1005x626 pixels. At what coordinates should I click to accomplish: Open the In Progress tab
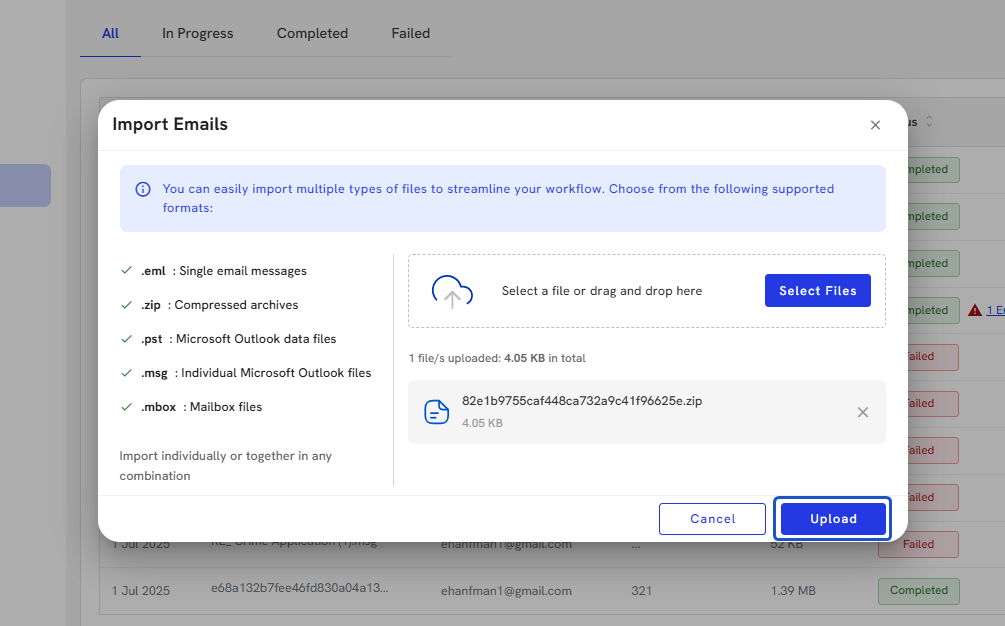click(x=197, y=33)
